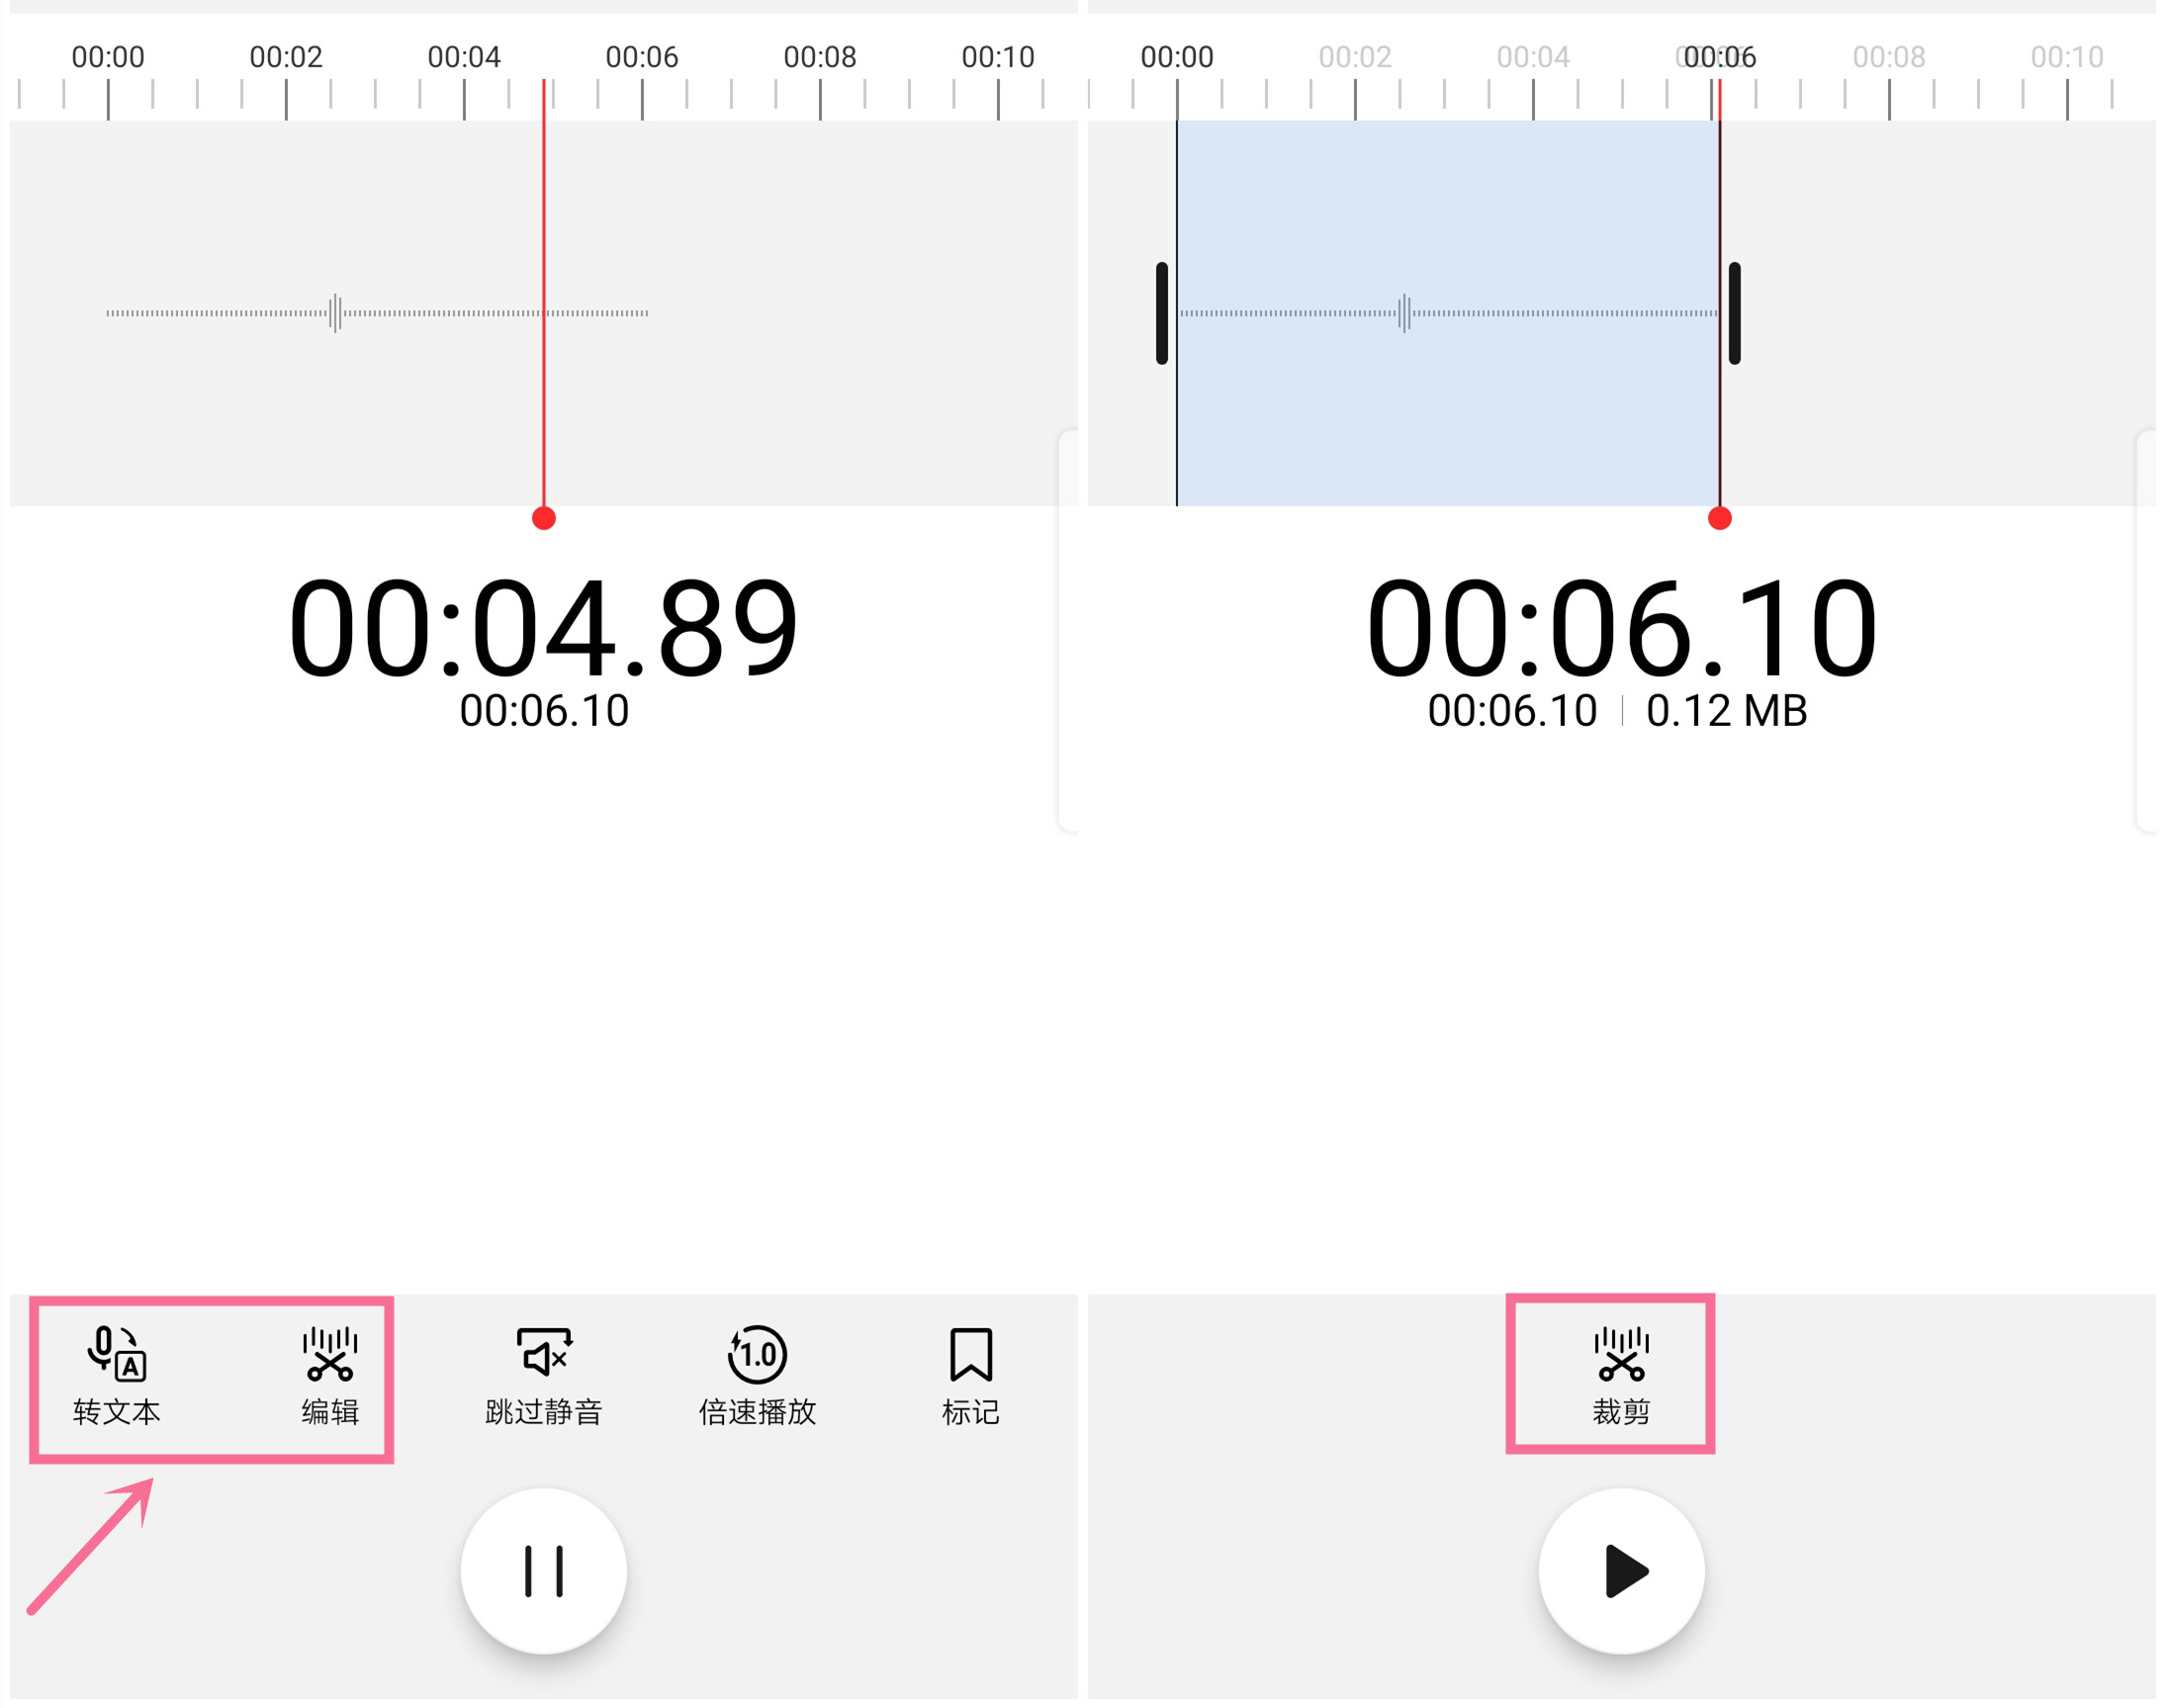
Task: Click the 0.12 MB file size label
Action: 1727,711
